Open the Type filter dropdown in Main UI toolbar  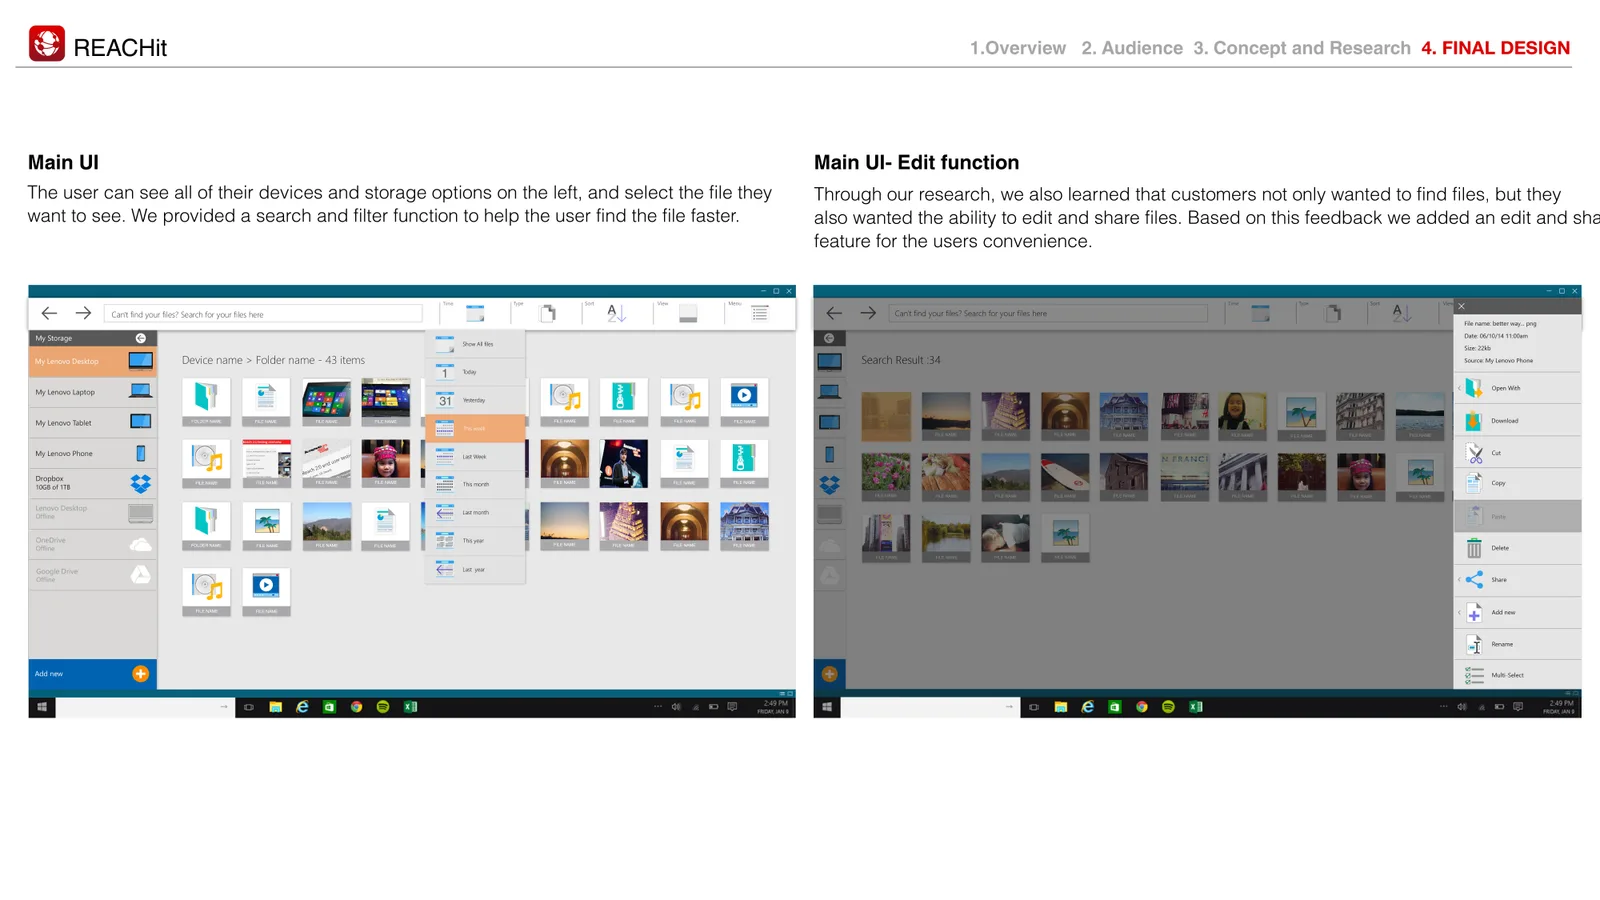(548, 314)
